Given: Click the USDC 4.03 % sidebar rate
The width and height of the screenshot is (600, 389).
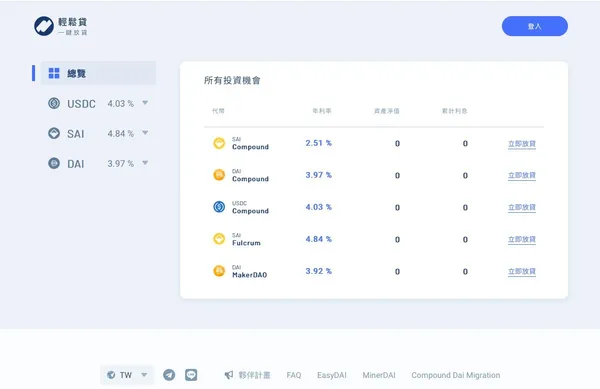Looking at the screenshot, I should point(121,104).
